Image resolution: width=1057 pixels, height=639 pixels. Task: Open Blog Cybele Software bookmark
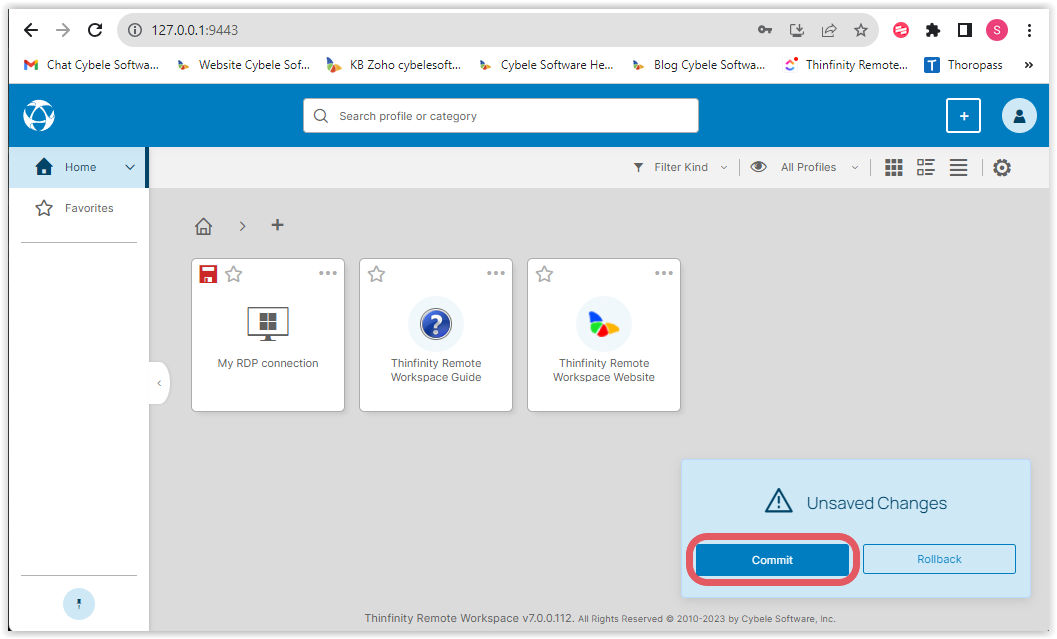pyautogui.click(x=698, y=65)
